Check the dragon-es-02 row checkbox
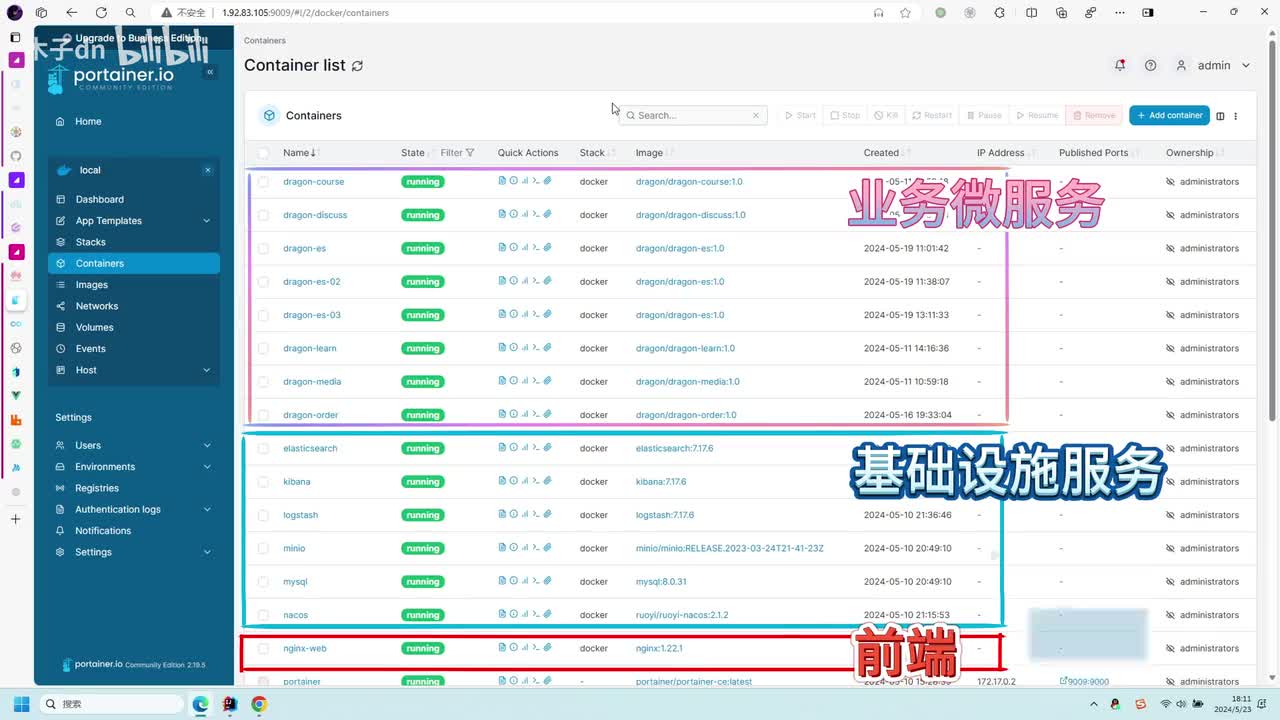Screen dimensions: 1280x720 click(263, 282)
